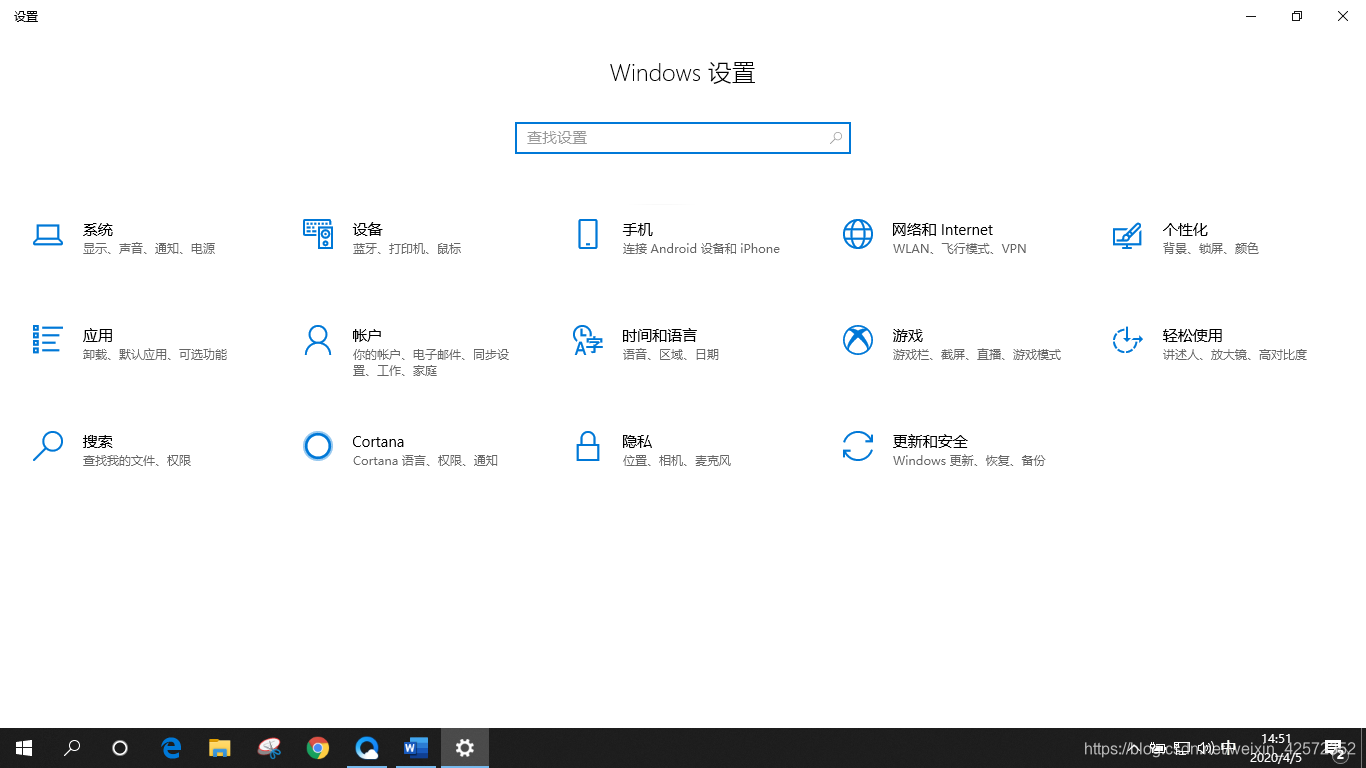Screen dimensions: 1366x768
Task: Open the 更新和安全 refresh arrows icon
Action: [858, 446]
